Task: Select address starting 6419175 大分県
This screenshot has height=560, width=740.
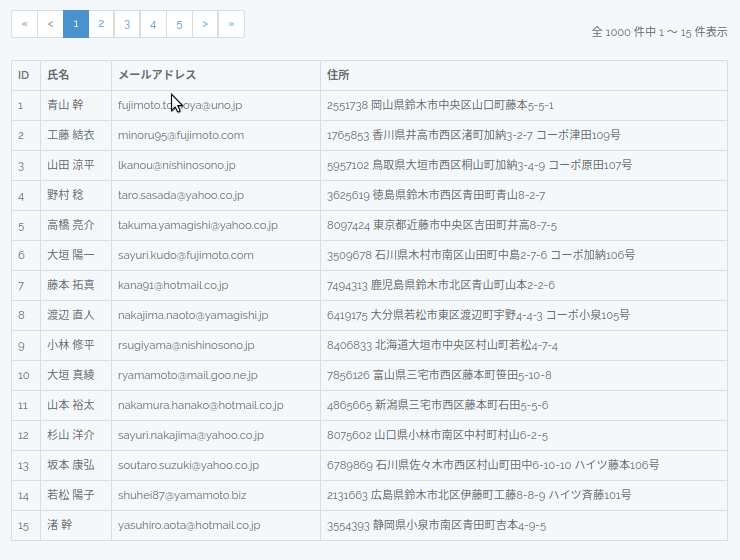Action: [x=478, y=315]
